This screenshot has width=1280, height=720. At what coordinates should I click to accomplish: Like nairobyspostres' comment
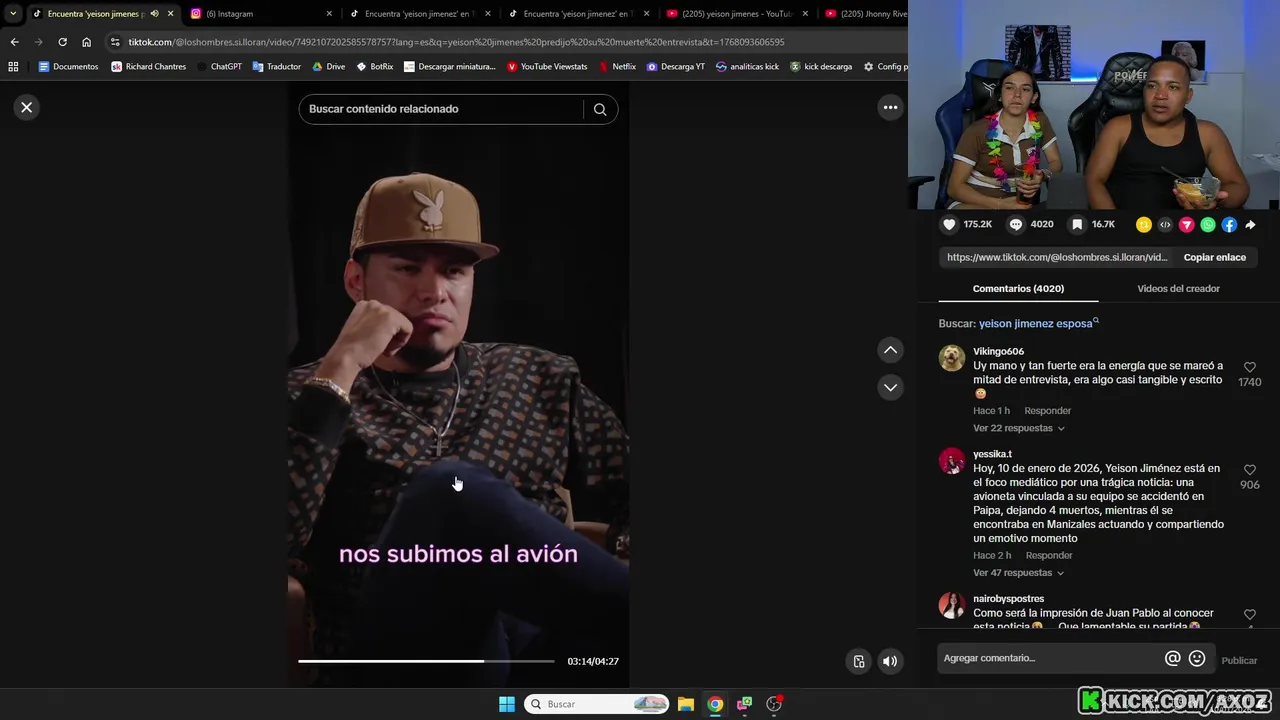[x=1249, y=614]
